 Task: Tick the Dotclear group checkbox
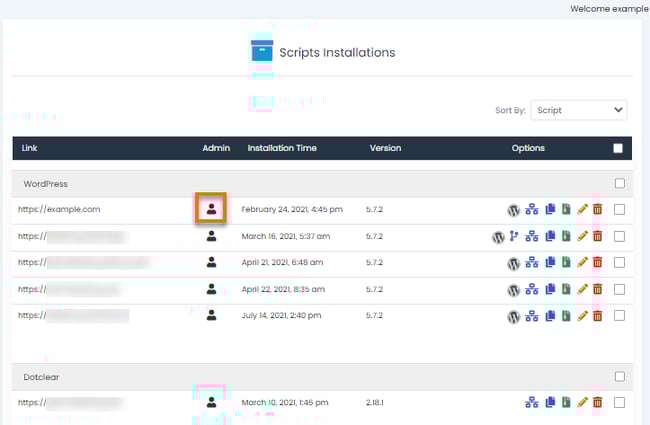620,377
